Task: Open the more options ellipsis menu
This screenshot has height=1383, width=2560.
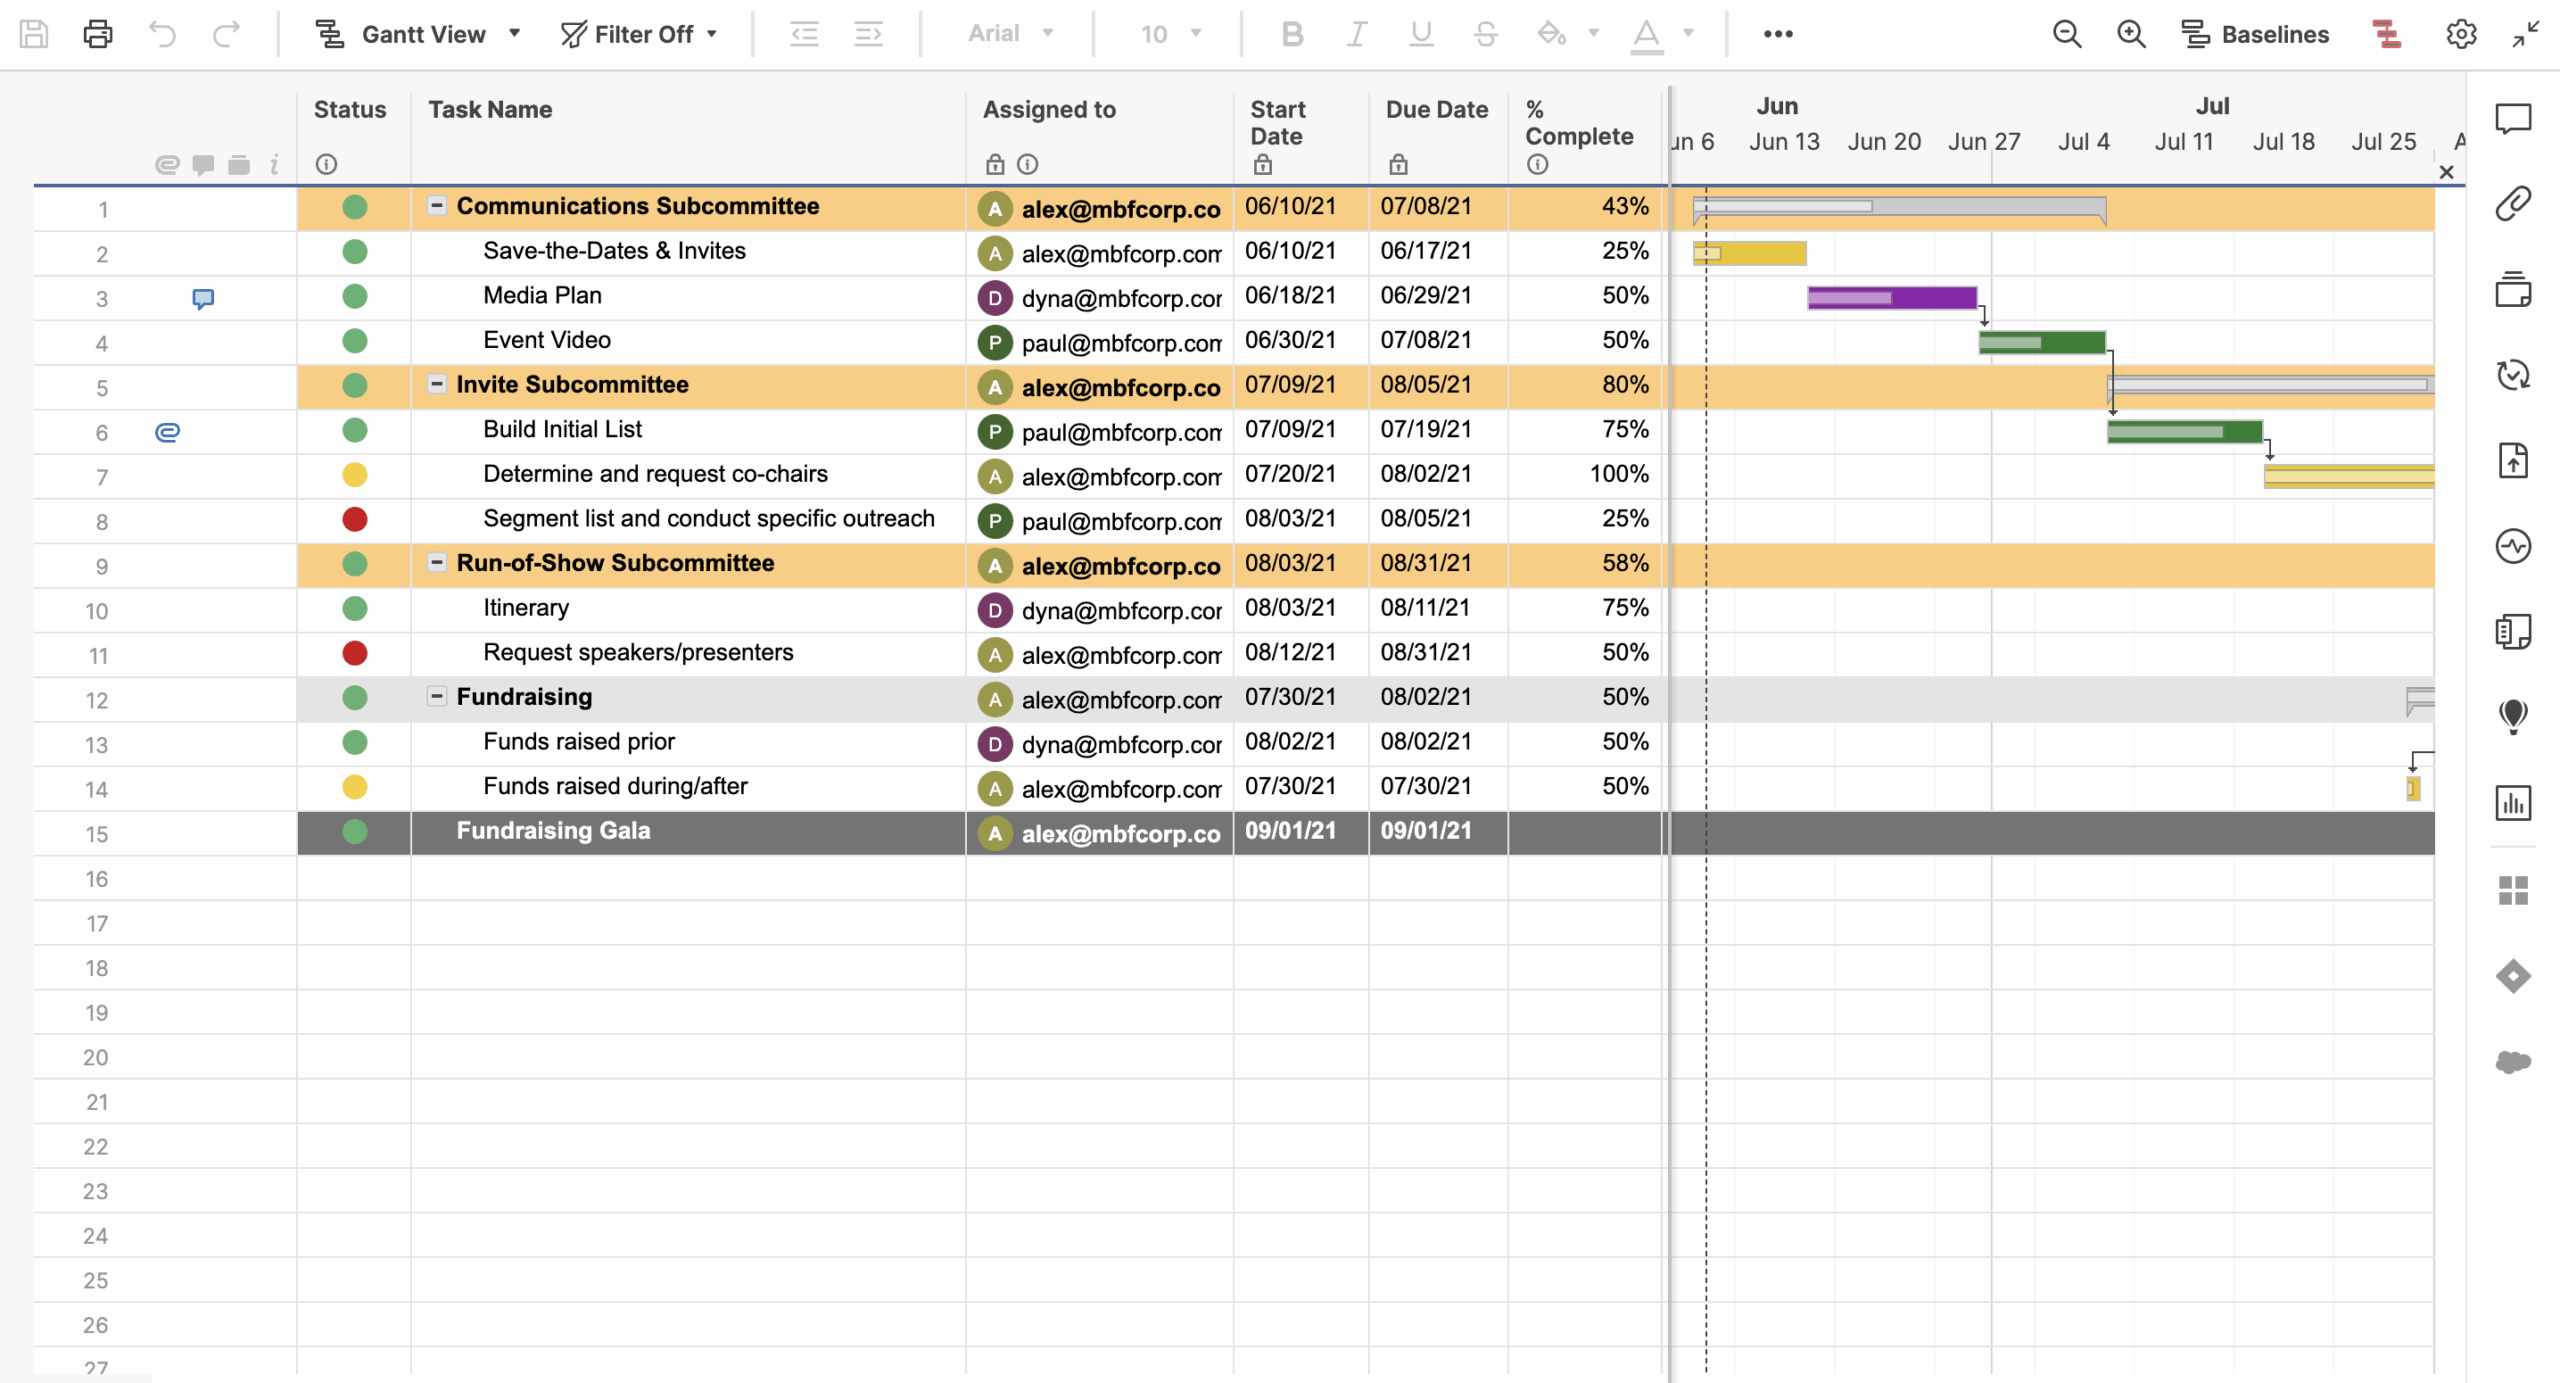Action: (x=1777, y=34)
